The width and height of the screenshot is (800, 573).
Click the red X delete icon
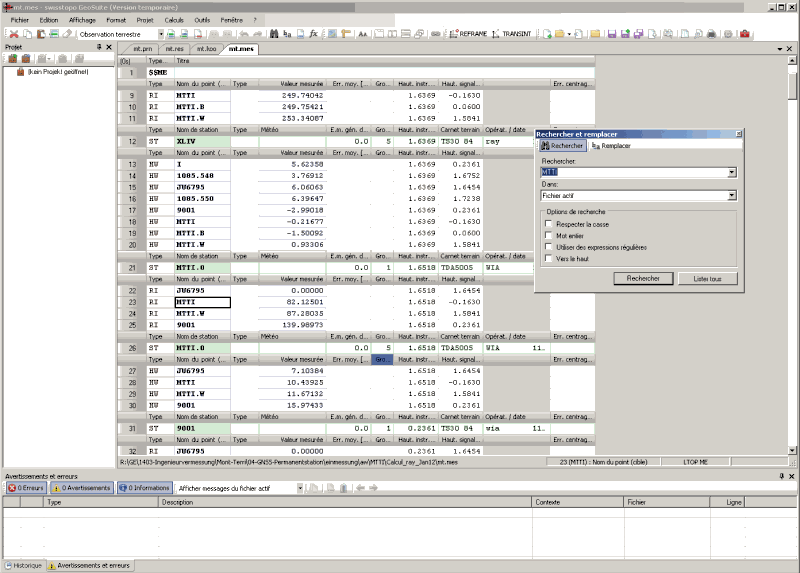click(14, 34)
